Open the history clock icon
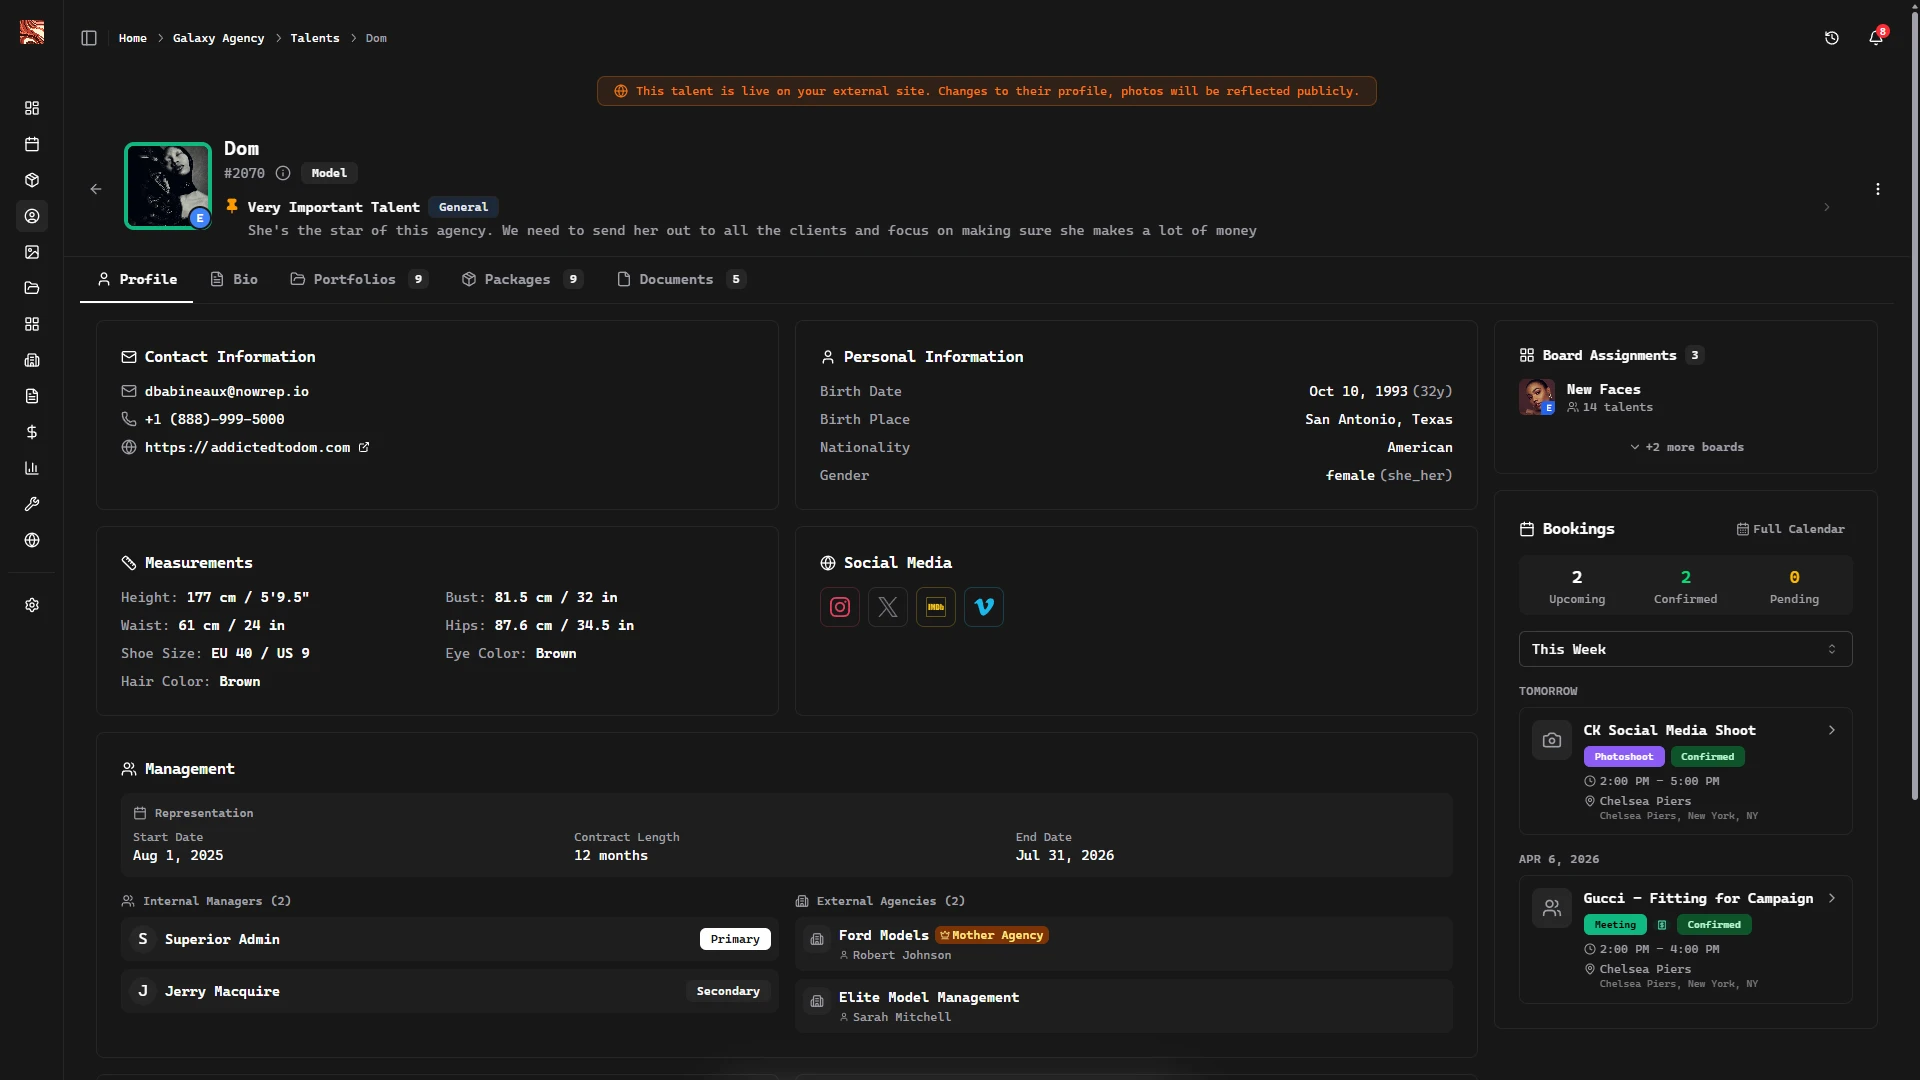The width and height of the screenshot is (1920, 1080). point(1832,38)
